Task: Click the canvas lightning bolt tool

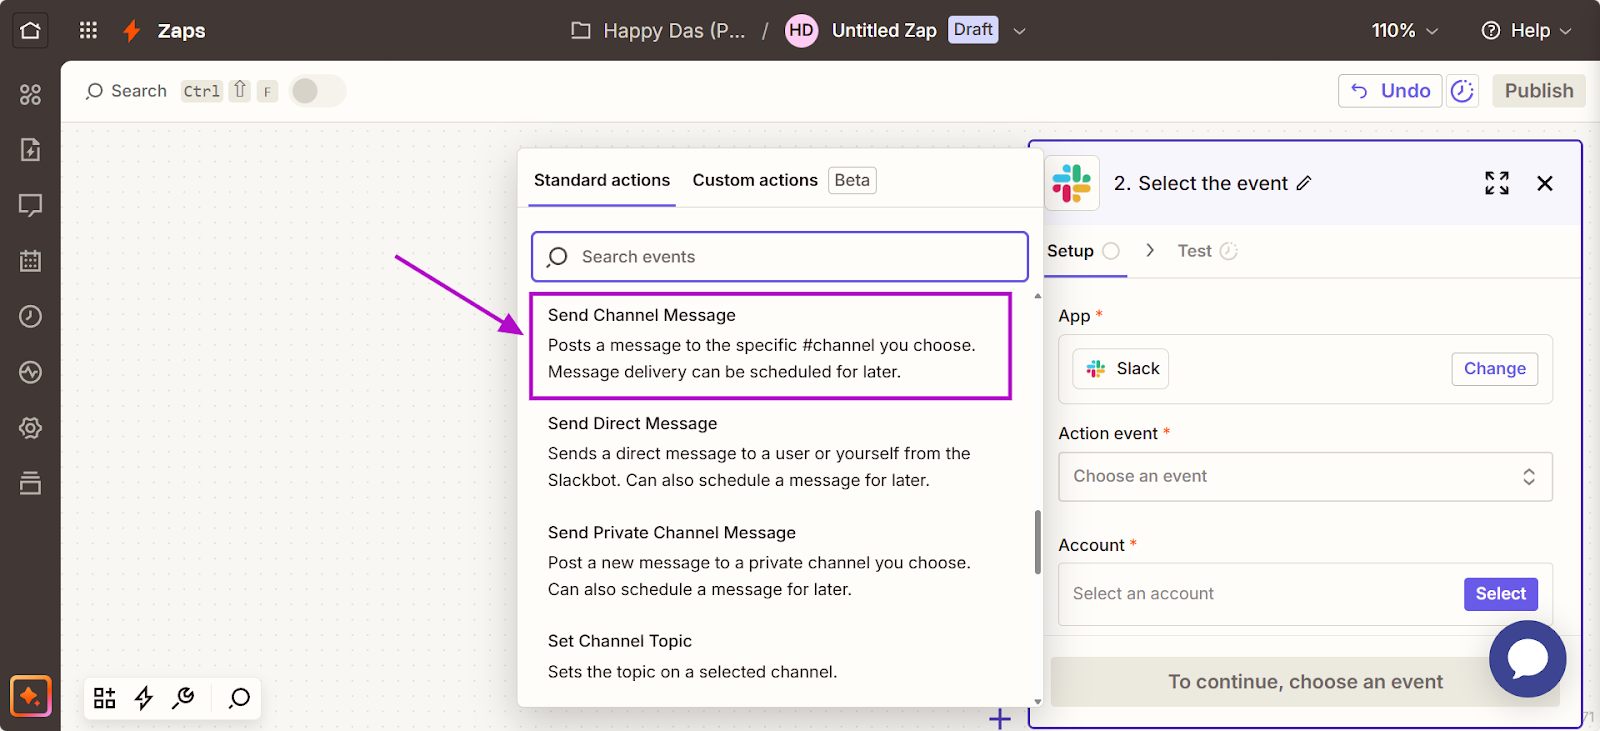Action: click(x=144, y=698)
